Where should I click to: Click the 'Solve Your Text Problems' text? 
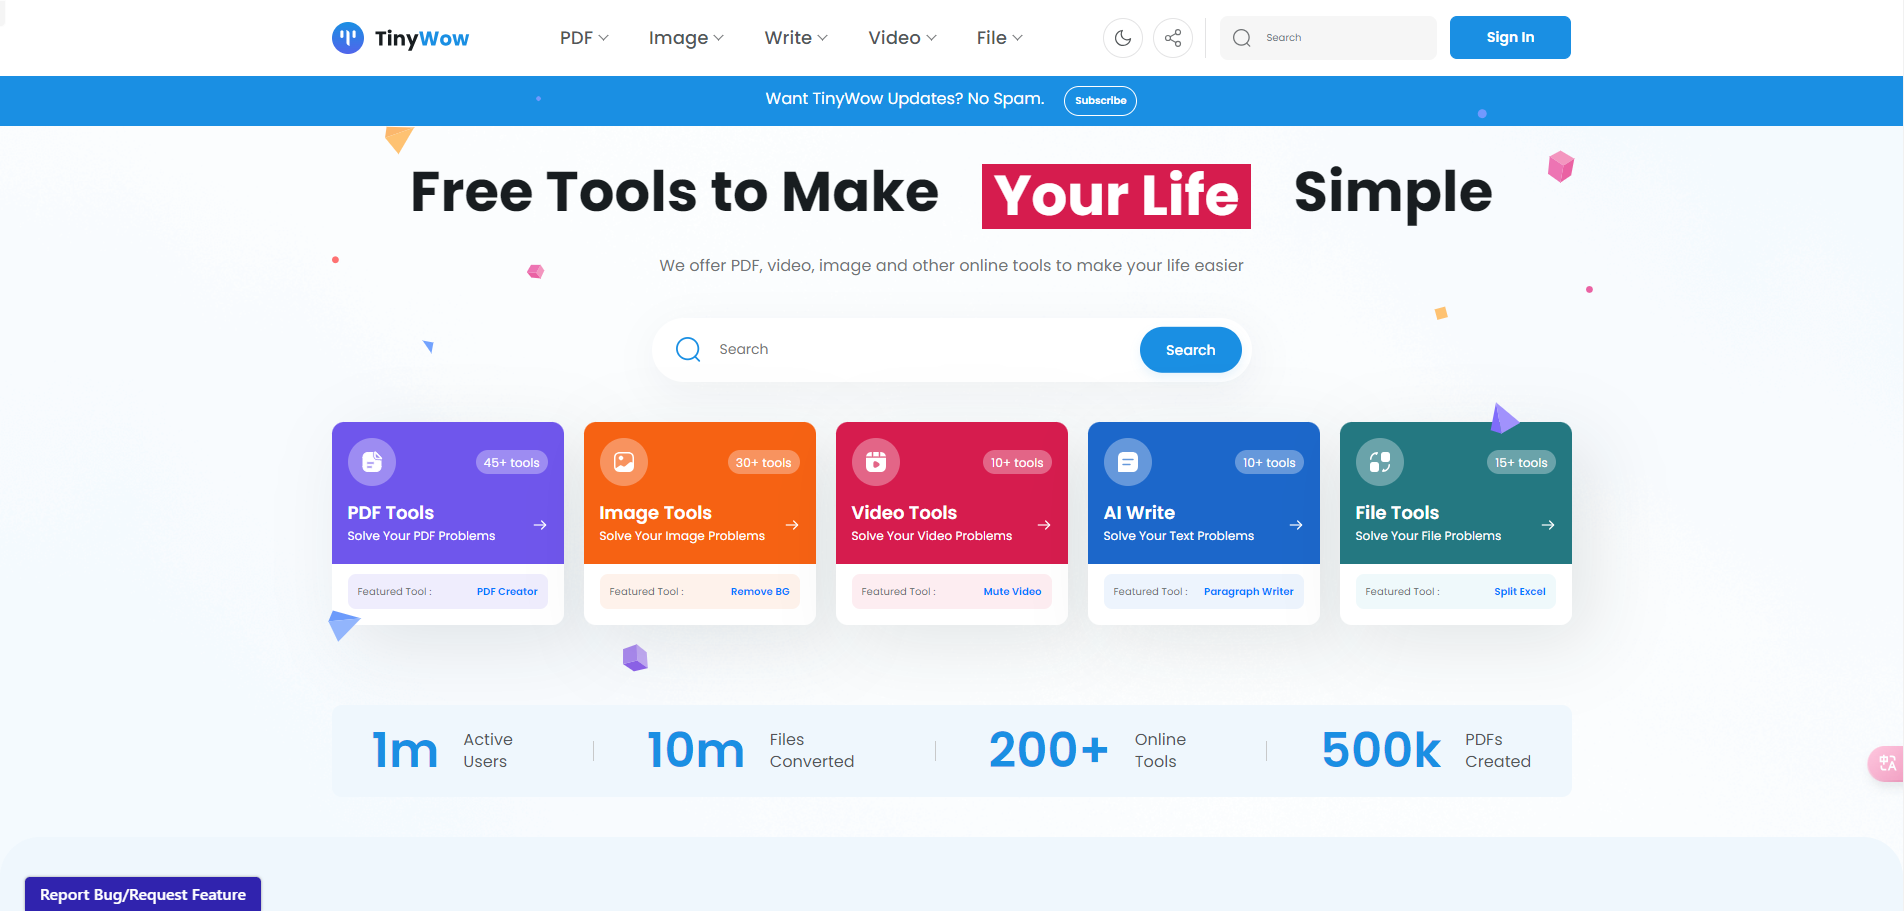1178,536
